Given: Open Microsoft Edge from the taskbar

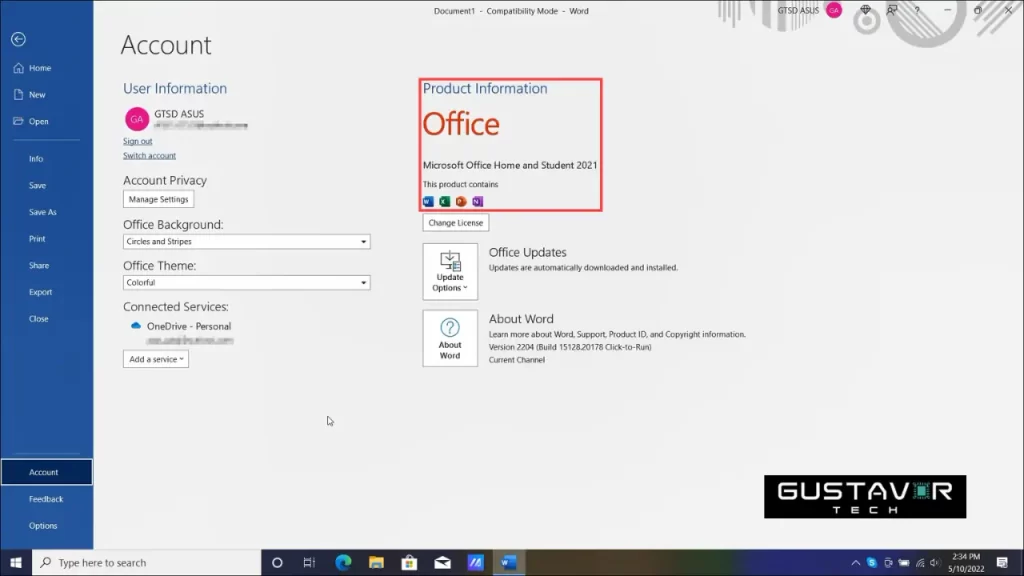Looking at the screenshot, I should tap(343, 563).
